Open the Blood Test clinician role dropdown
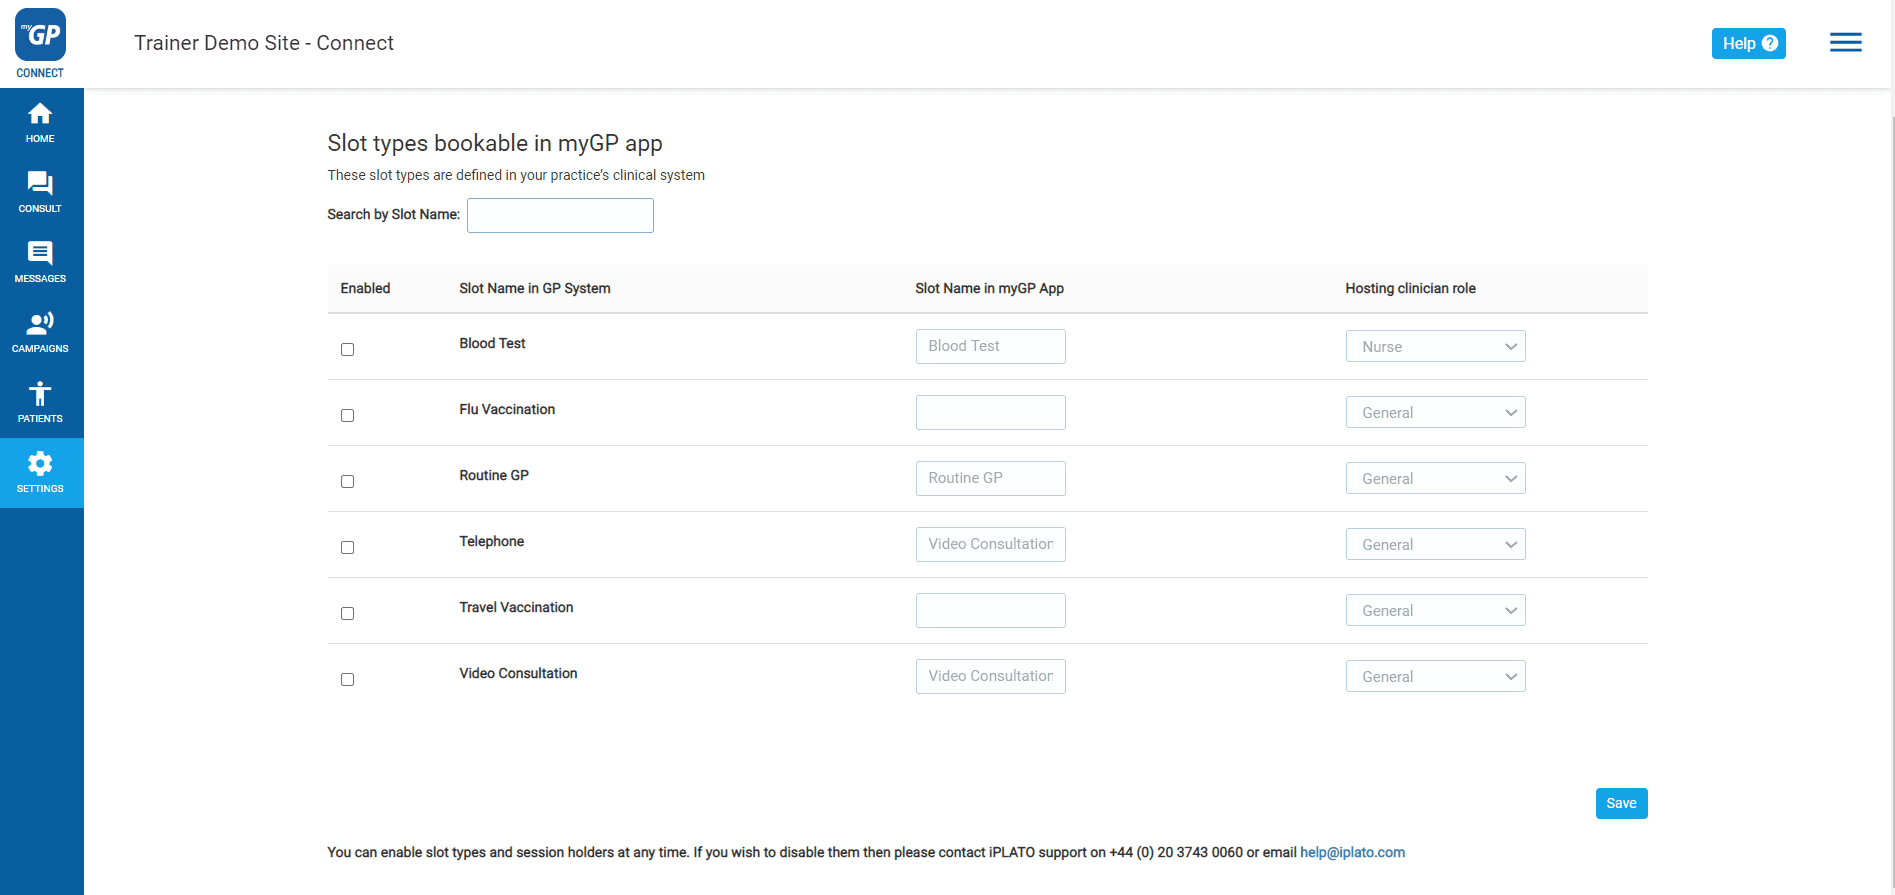This screenshot has width=1895, height=895. (1435, 346)
